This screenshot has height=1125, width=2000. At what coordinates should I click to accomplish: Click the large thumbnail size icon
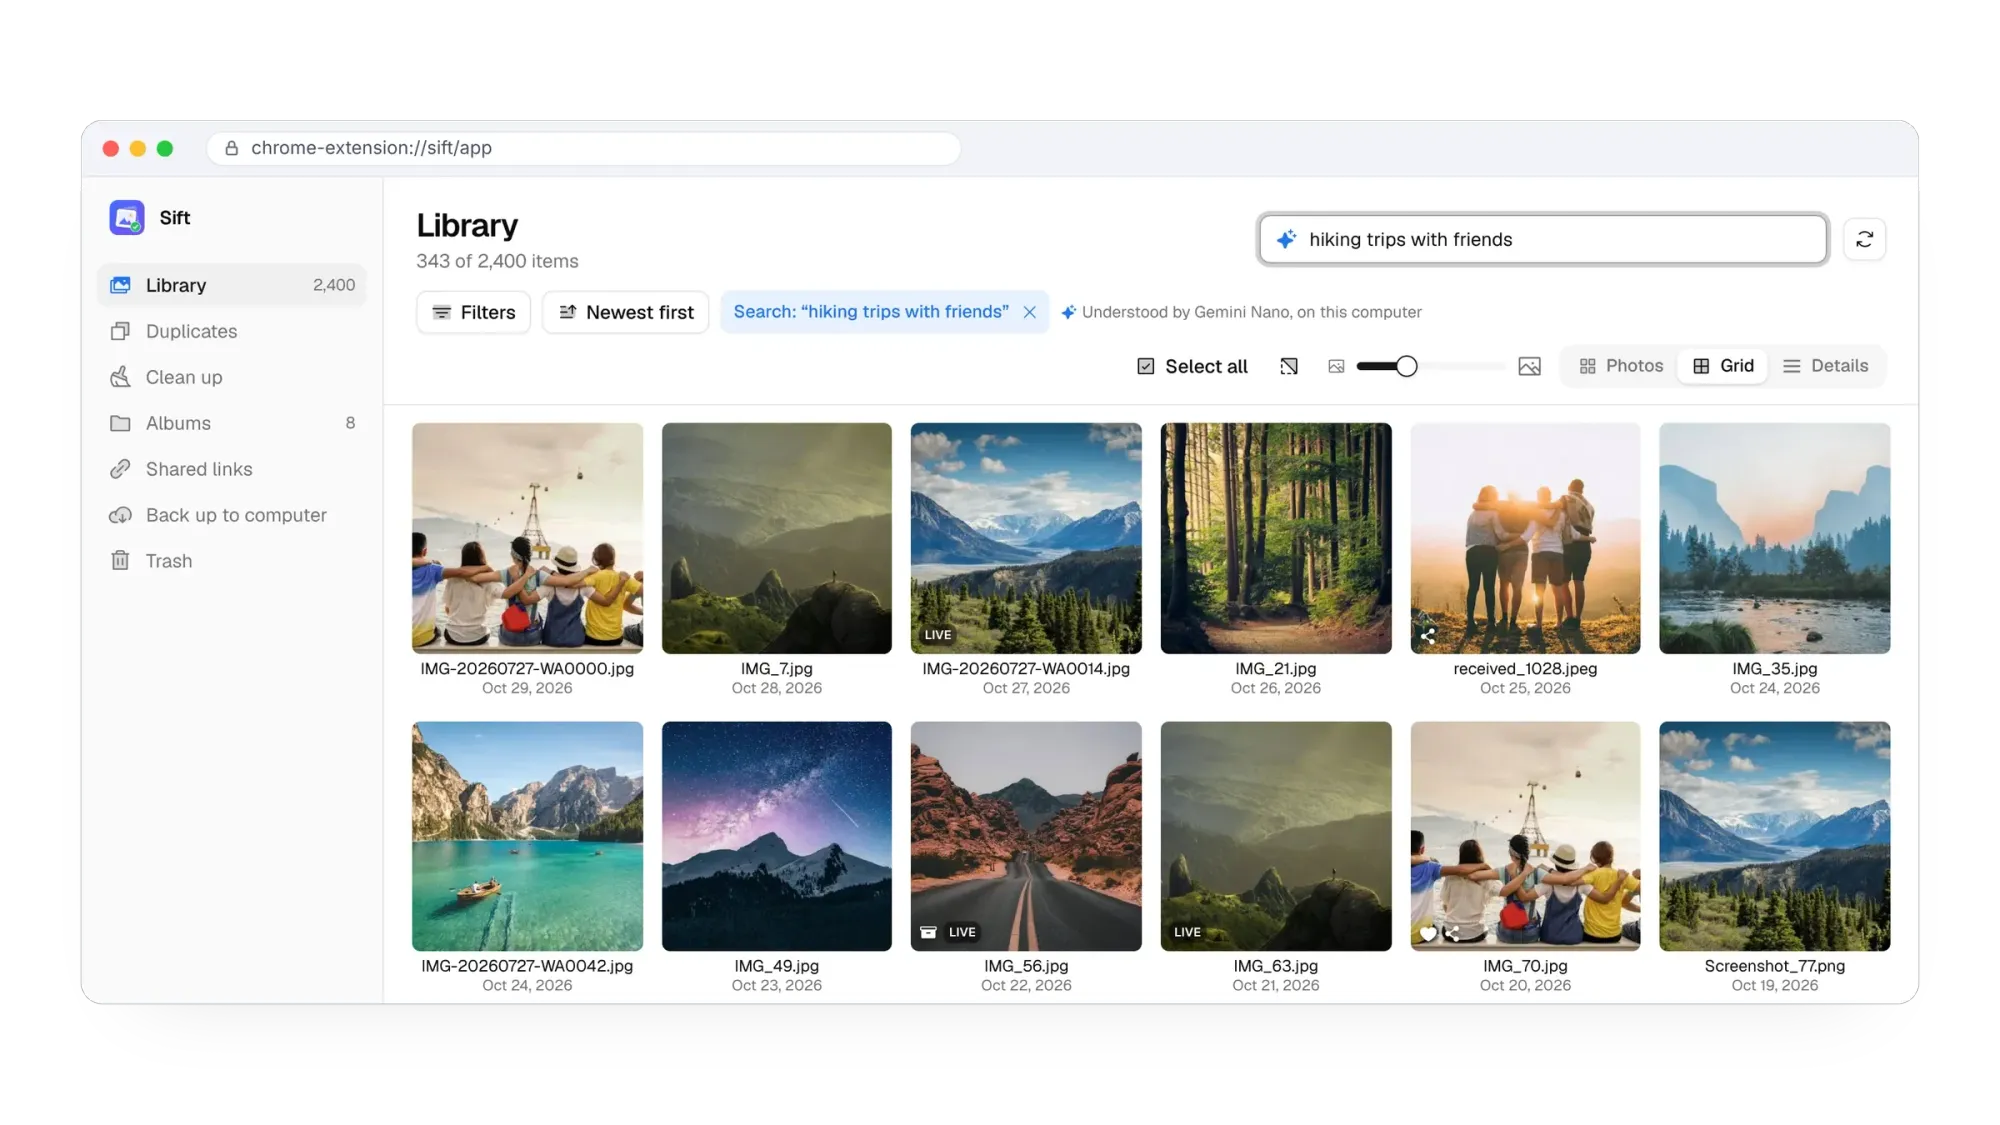coord(1529,366)
